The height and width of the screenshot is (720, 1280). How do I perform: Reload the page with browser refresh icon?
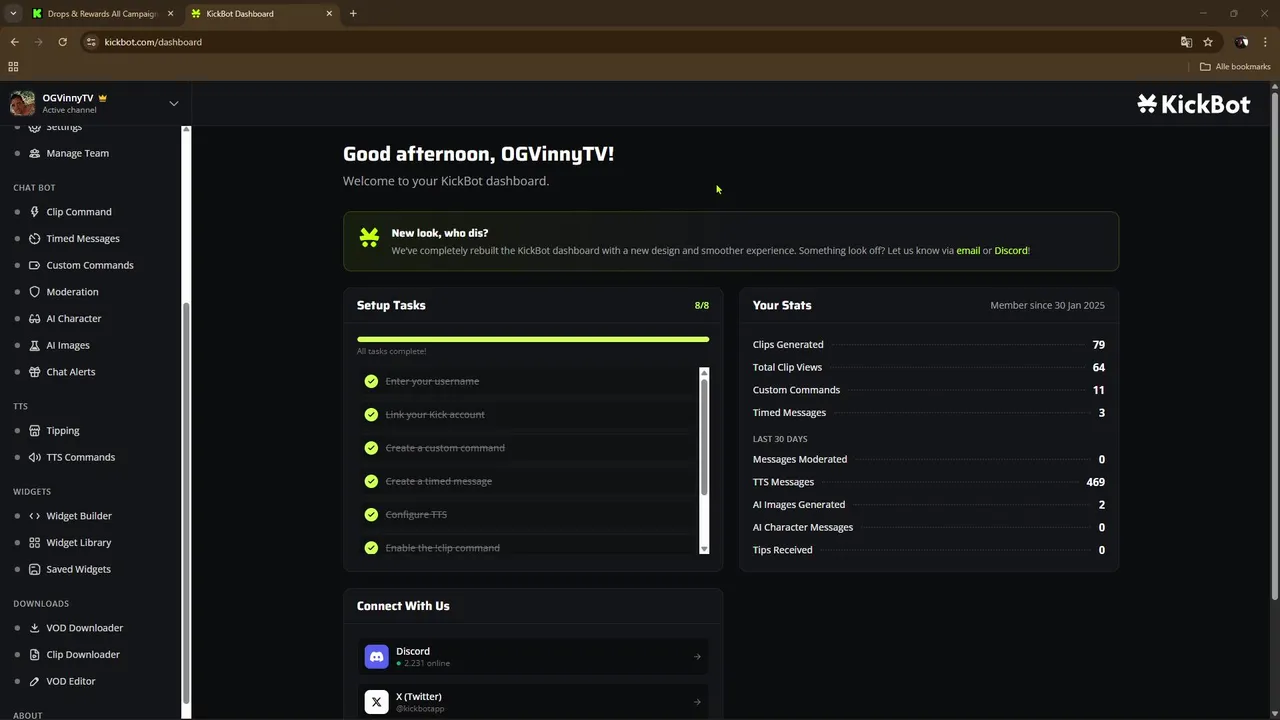62,42
